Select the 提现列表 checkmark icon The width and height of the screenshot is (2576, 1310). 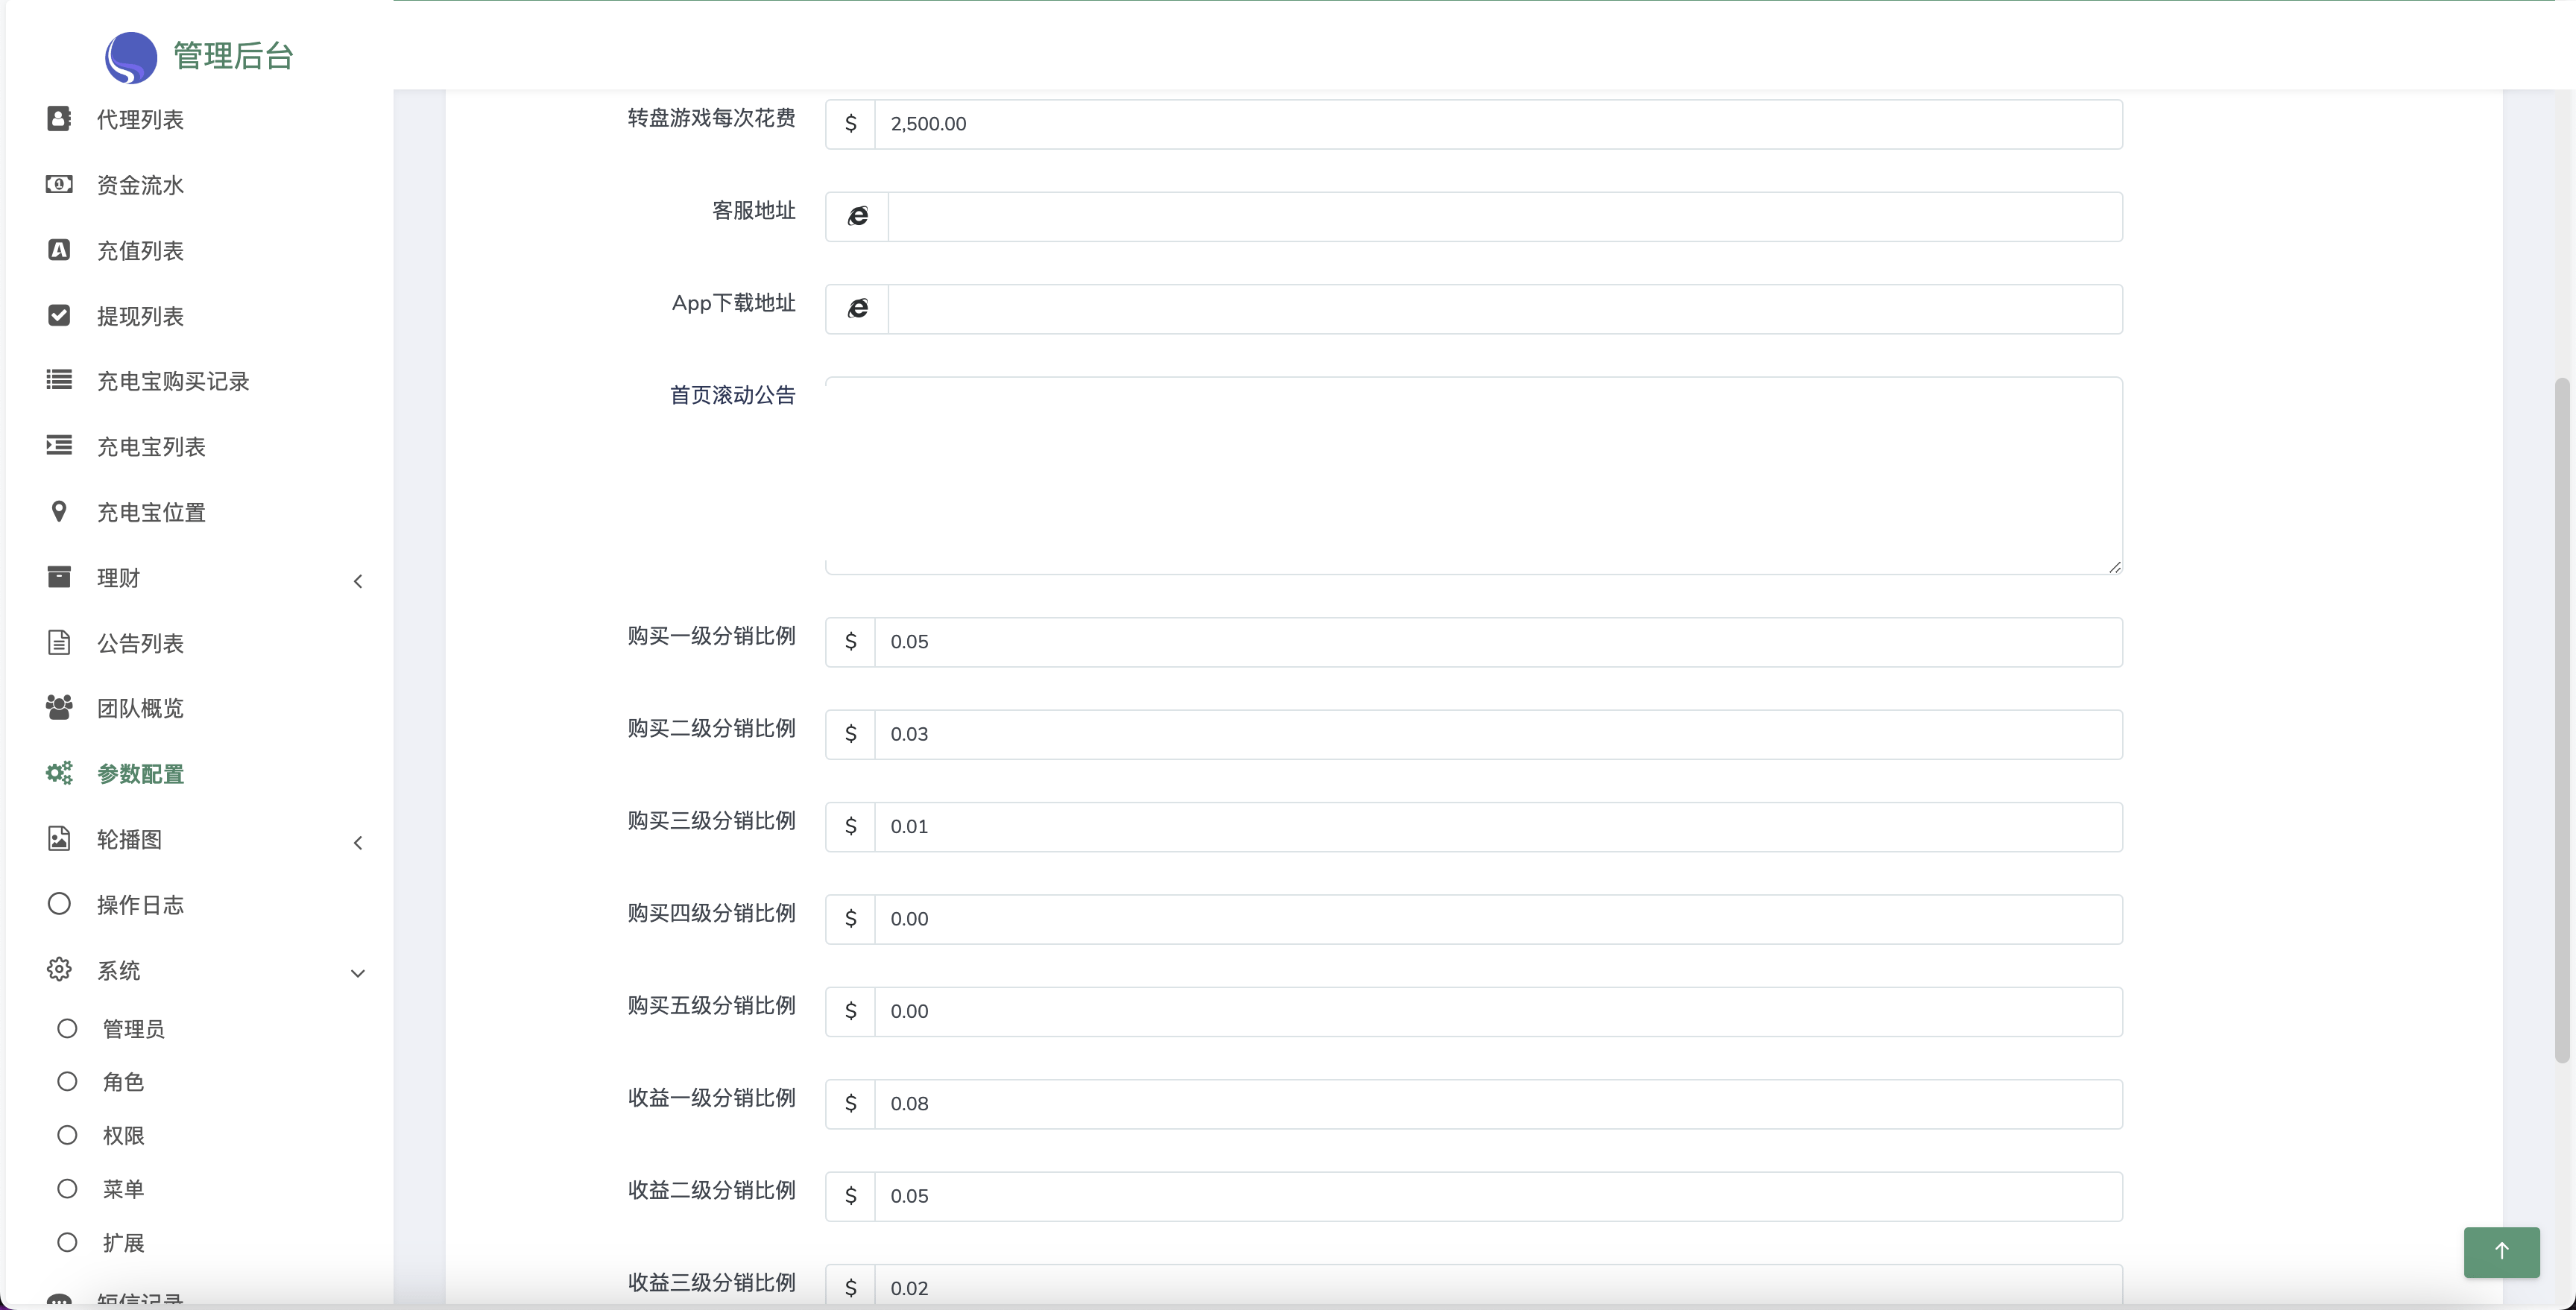tap(59, 315)
